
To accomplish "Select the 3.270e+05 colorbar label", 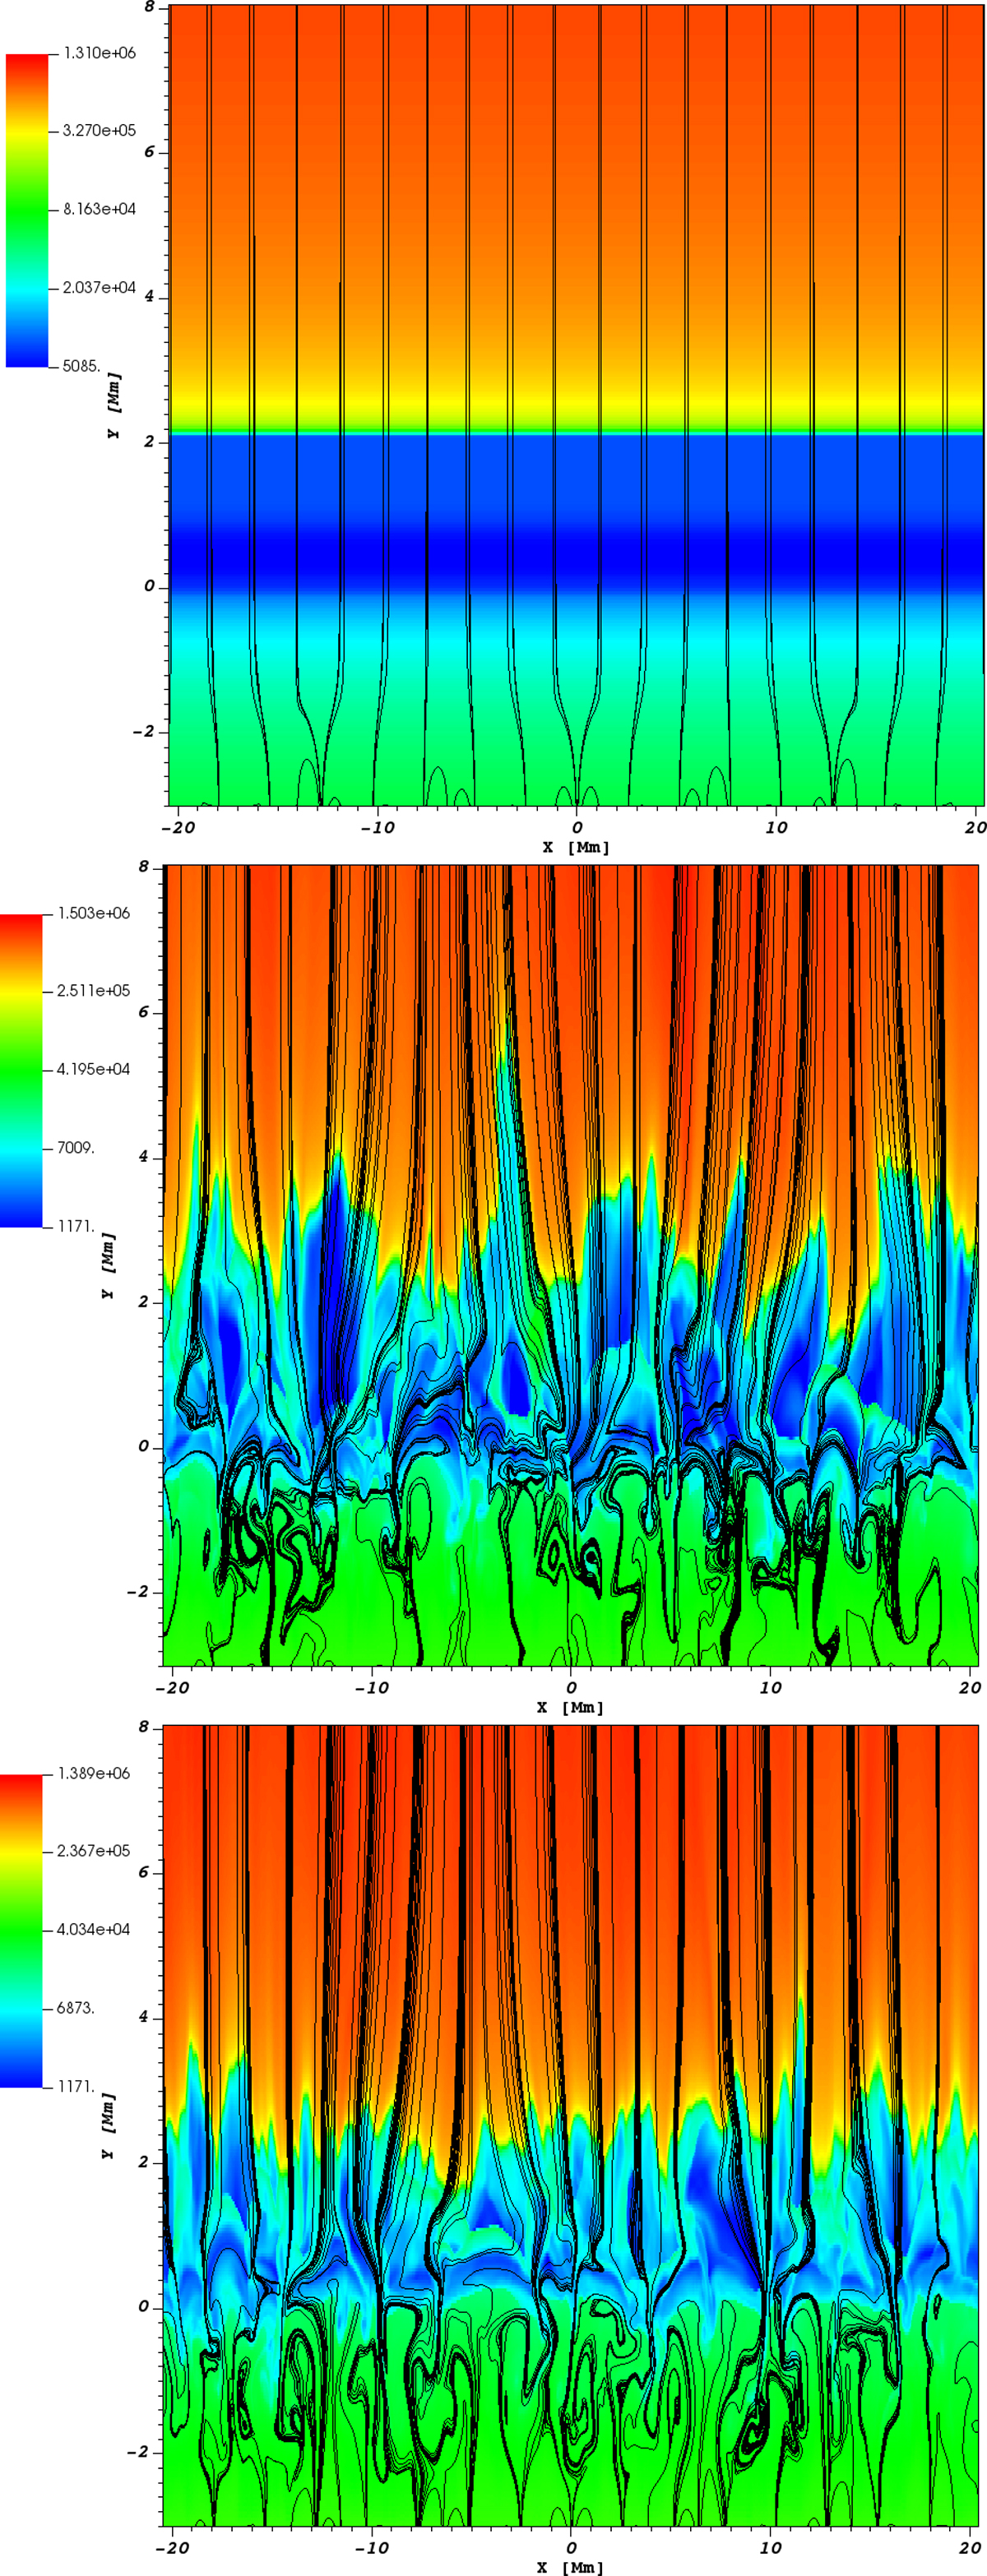I will point(99,131).
